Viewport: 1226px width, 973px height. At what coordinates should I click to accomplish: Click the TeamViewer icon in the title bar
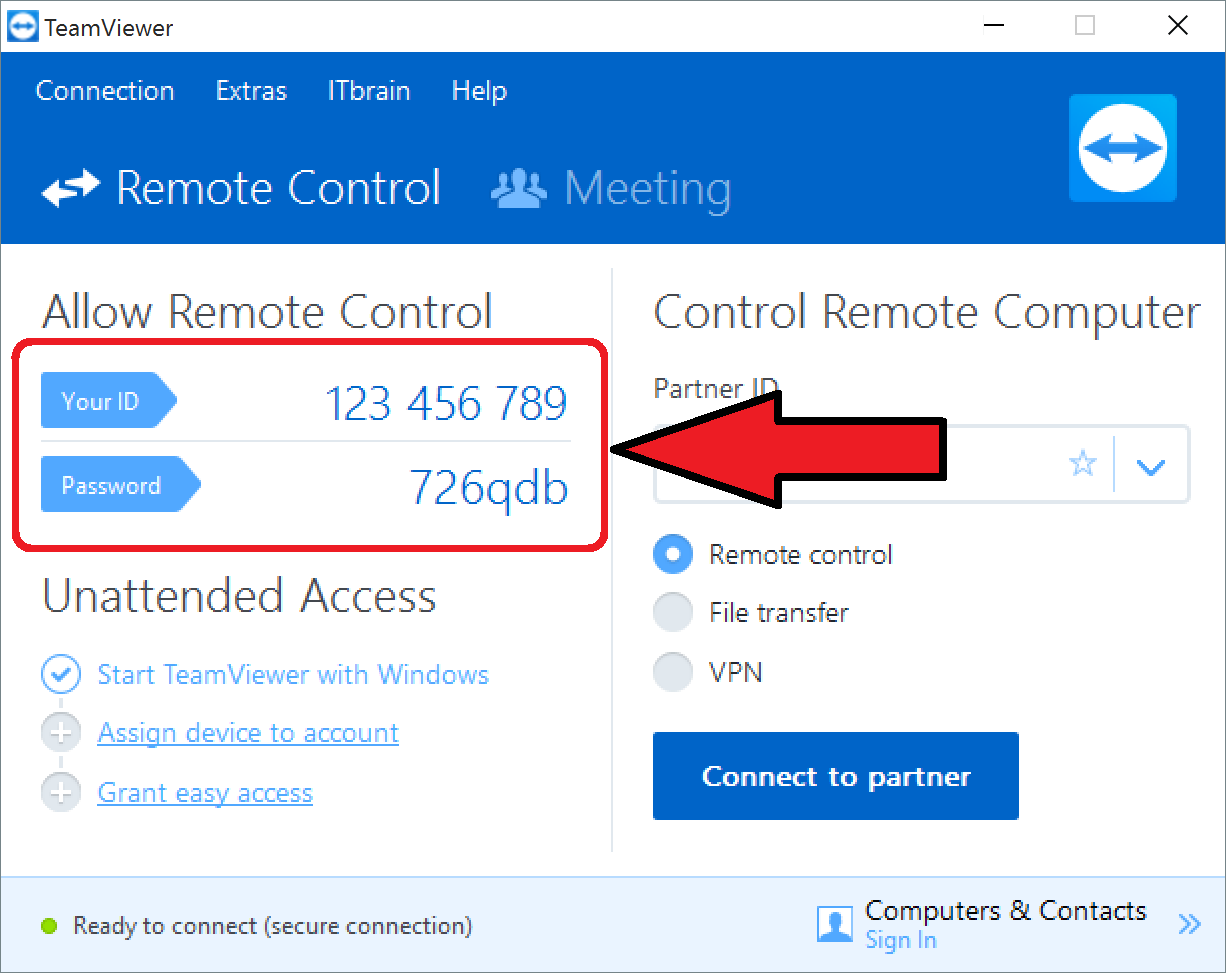tap(21, 25)
